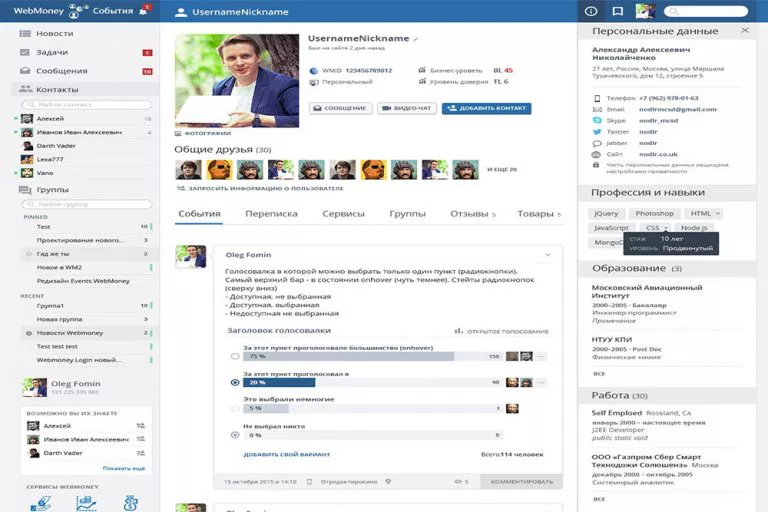Click the 20 % poll result bar

point(372,382)
